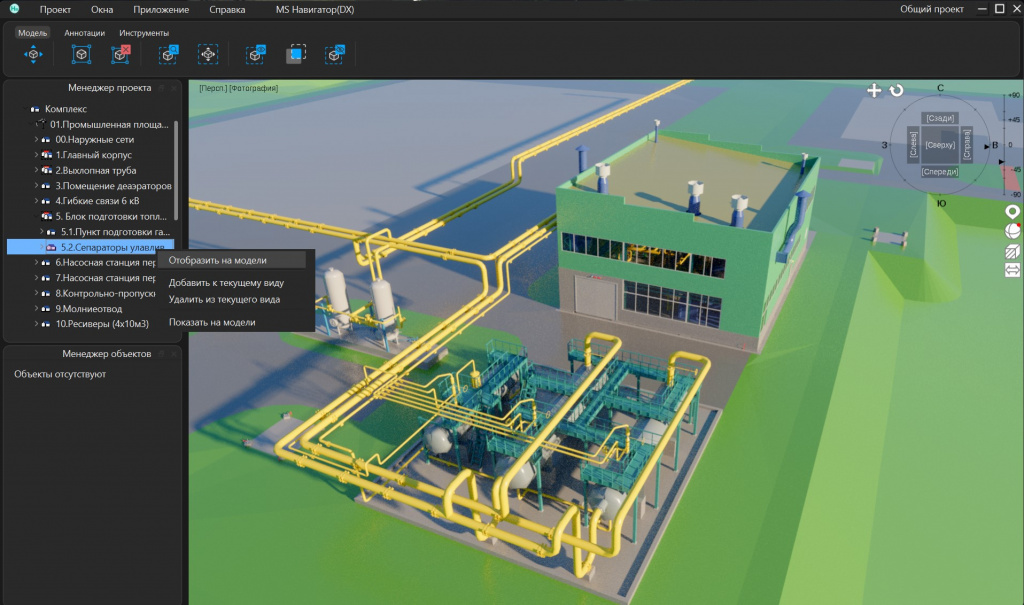
Task: Select 10.Ресиверы (4x10м3) tree row
Action: click(102, 323)
